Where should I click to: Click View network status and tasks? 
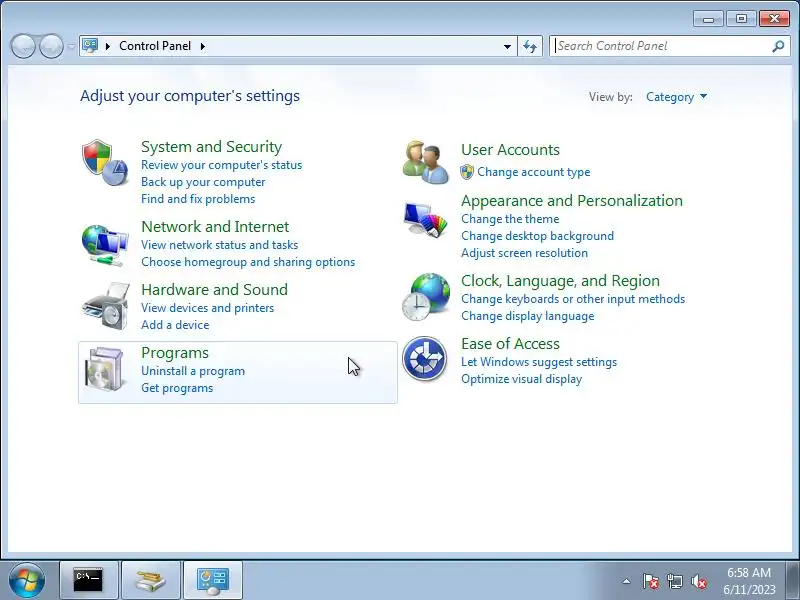click(x=219, y=245)
